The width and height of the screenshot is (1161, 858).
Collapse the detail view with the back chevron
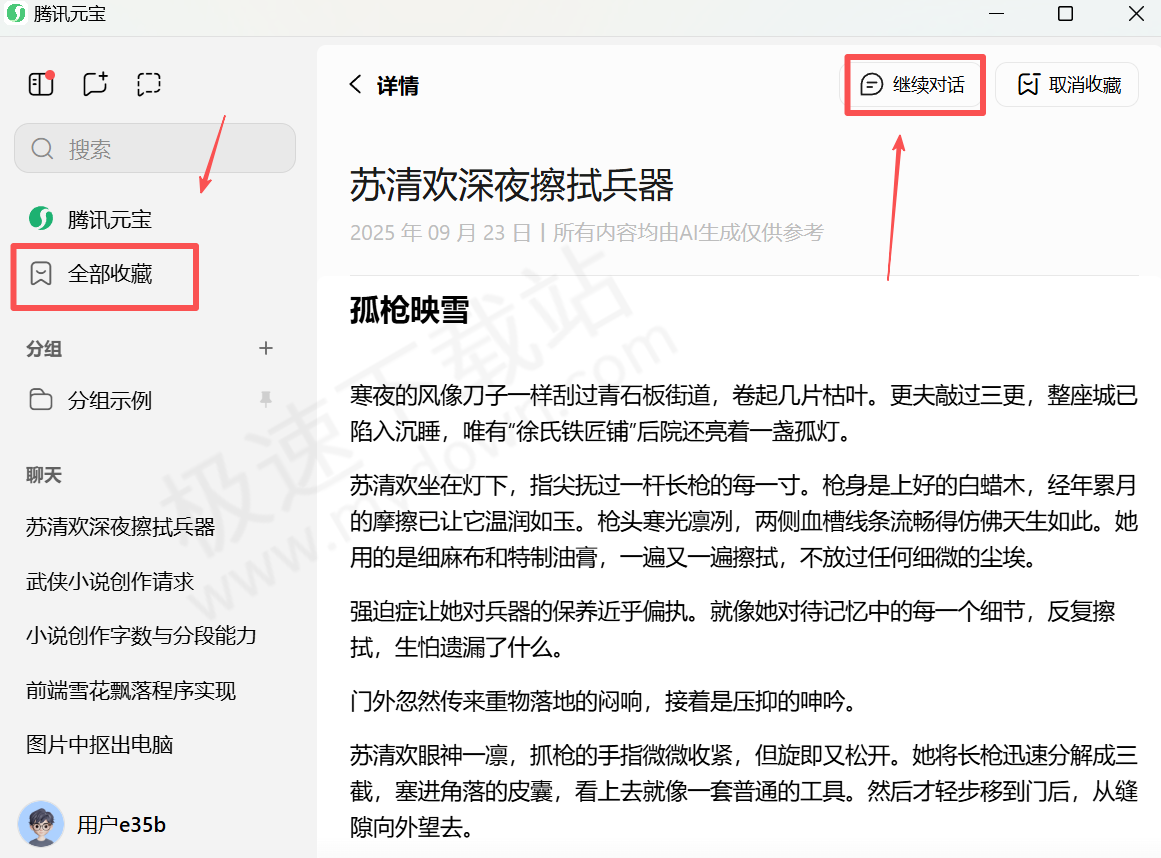(355, 85)
